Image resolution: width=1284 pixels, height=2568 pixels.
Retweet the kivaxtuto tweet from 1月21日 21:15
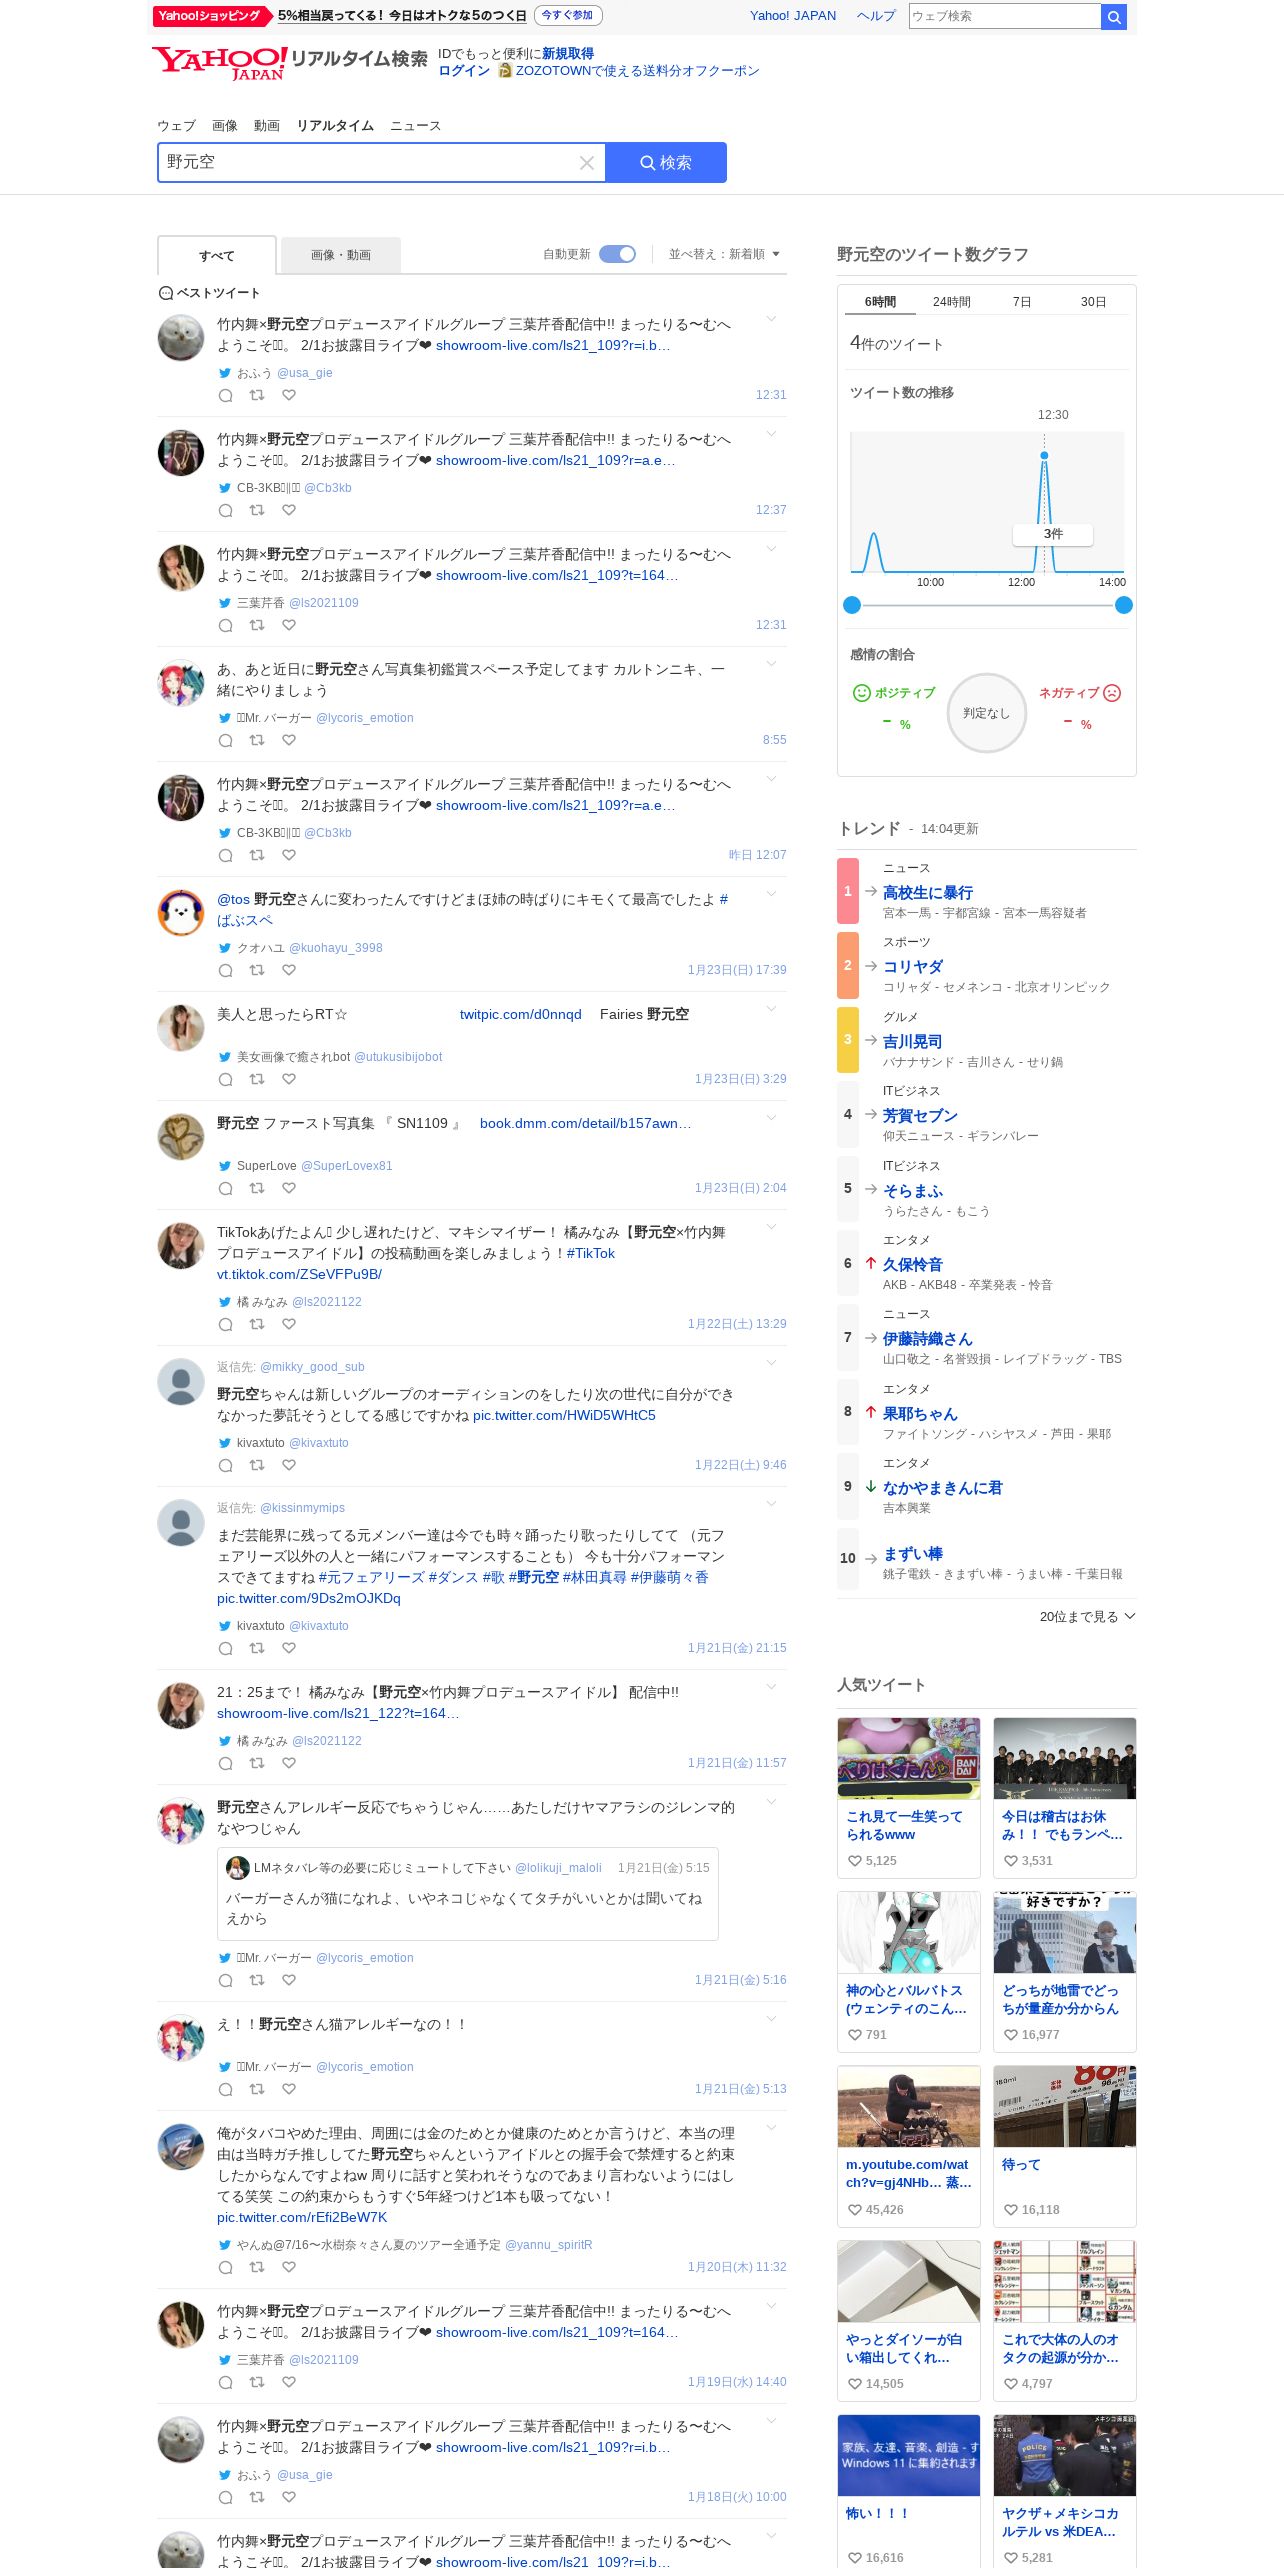coord(257,1648)
